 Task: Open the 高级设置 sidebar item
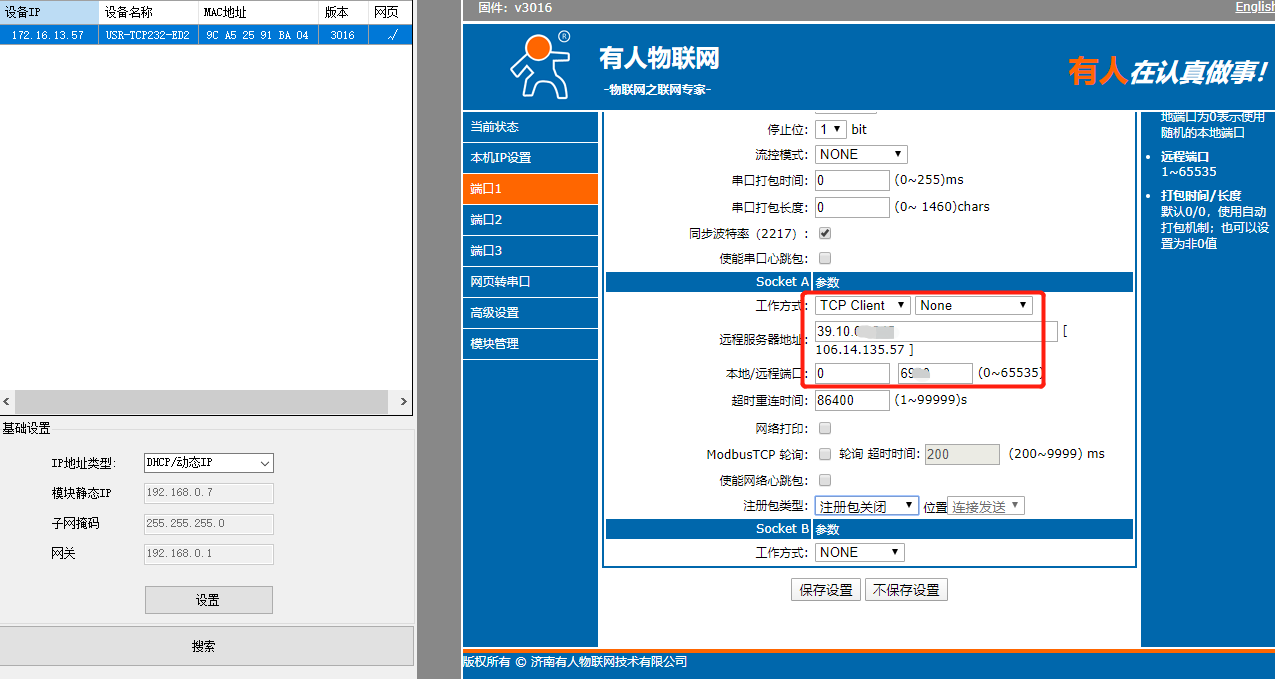tap(530, 313)
